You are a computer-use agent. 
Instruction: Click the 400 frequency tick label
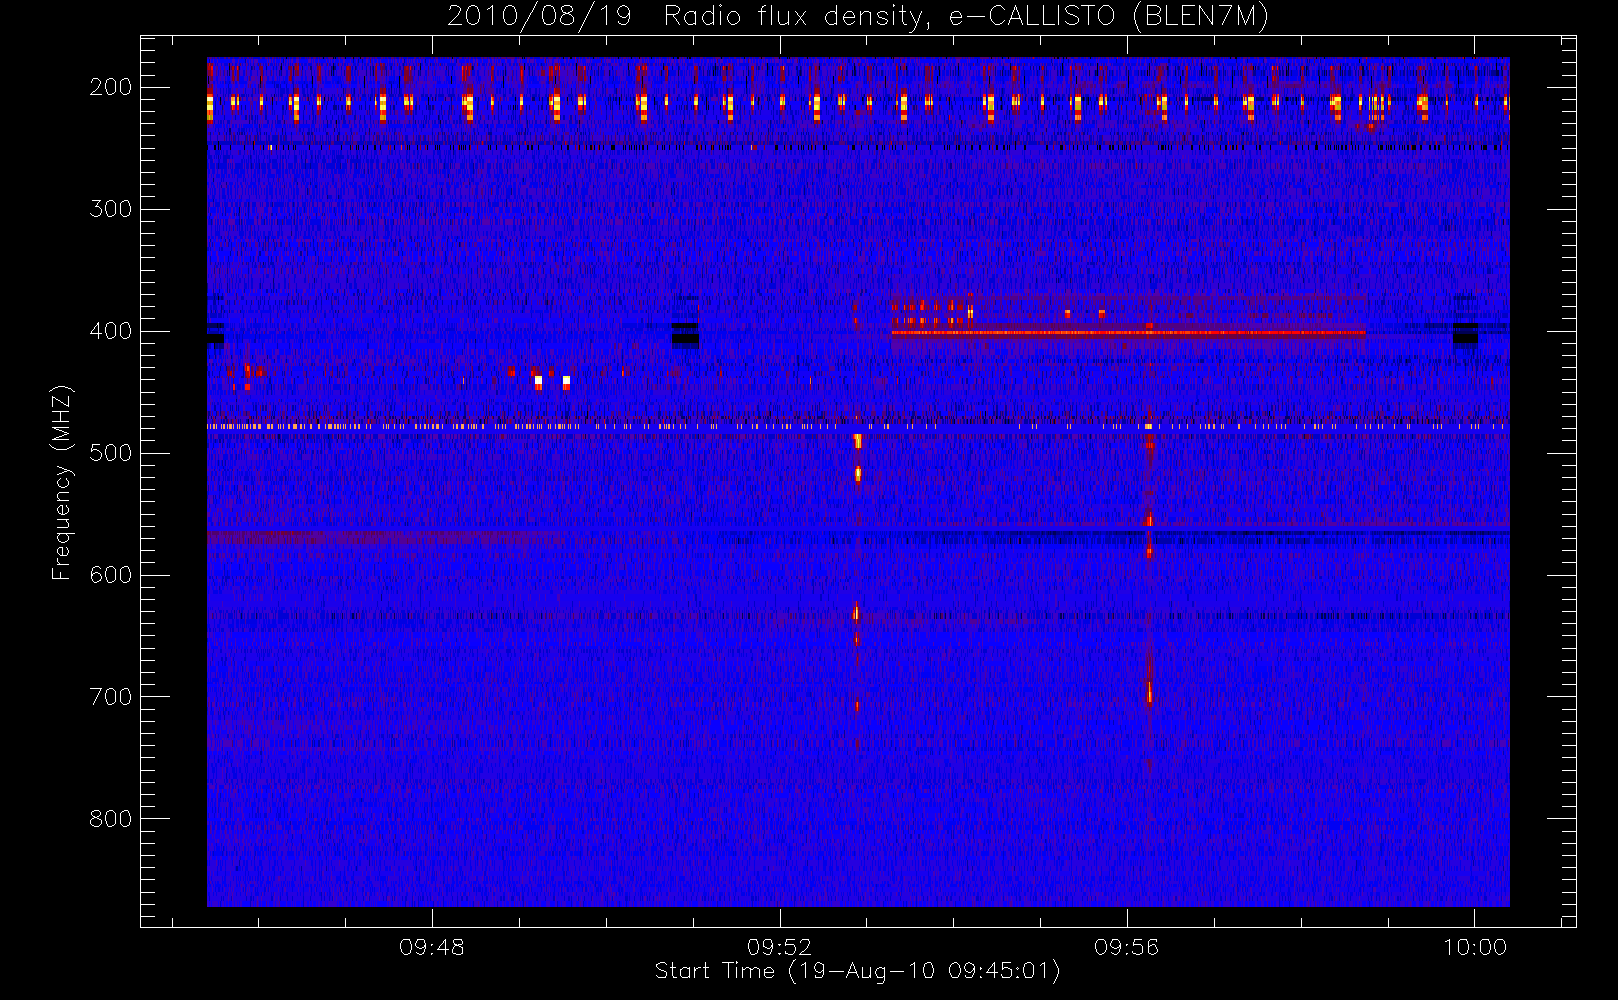(x=111, y=331)
